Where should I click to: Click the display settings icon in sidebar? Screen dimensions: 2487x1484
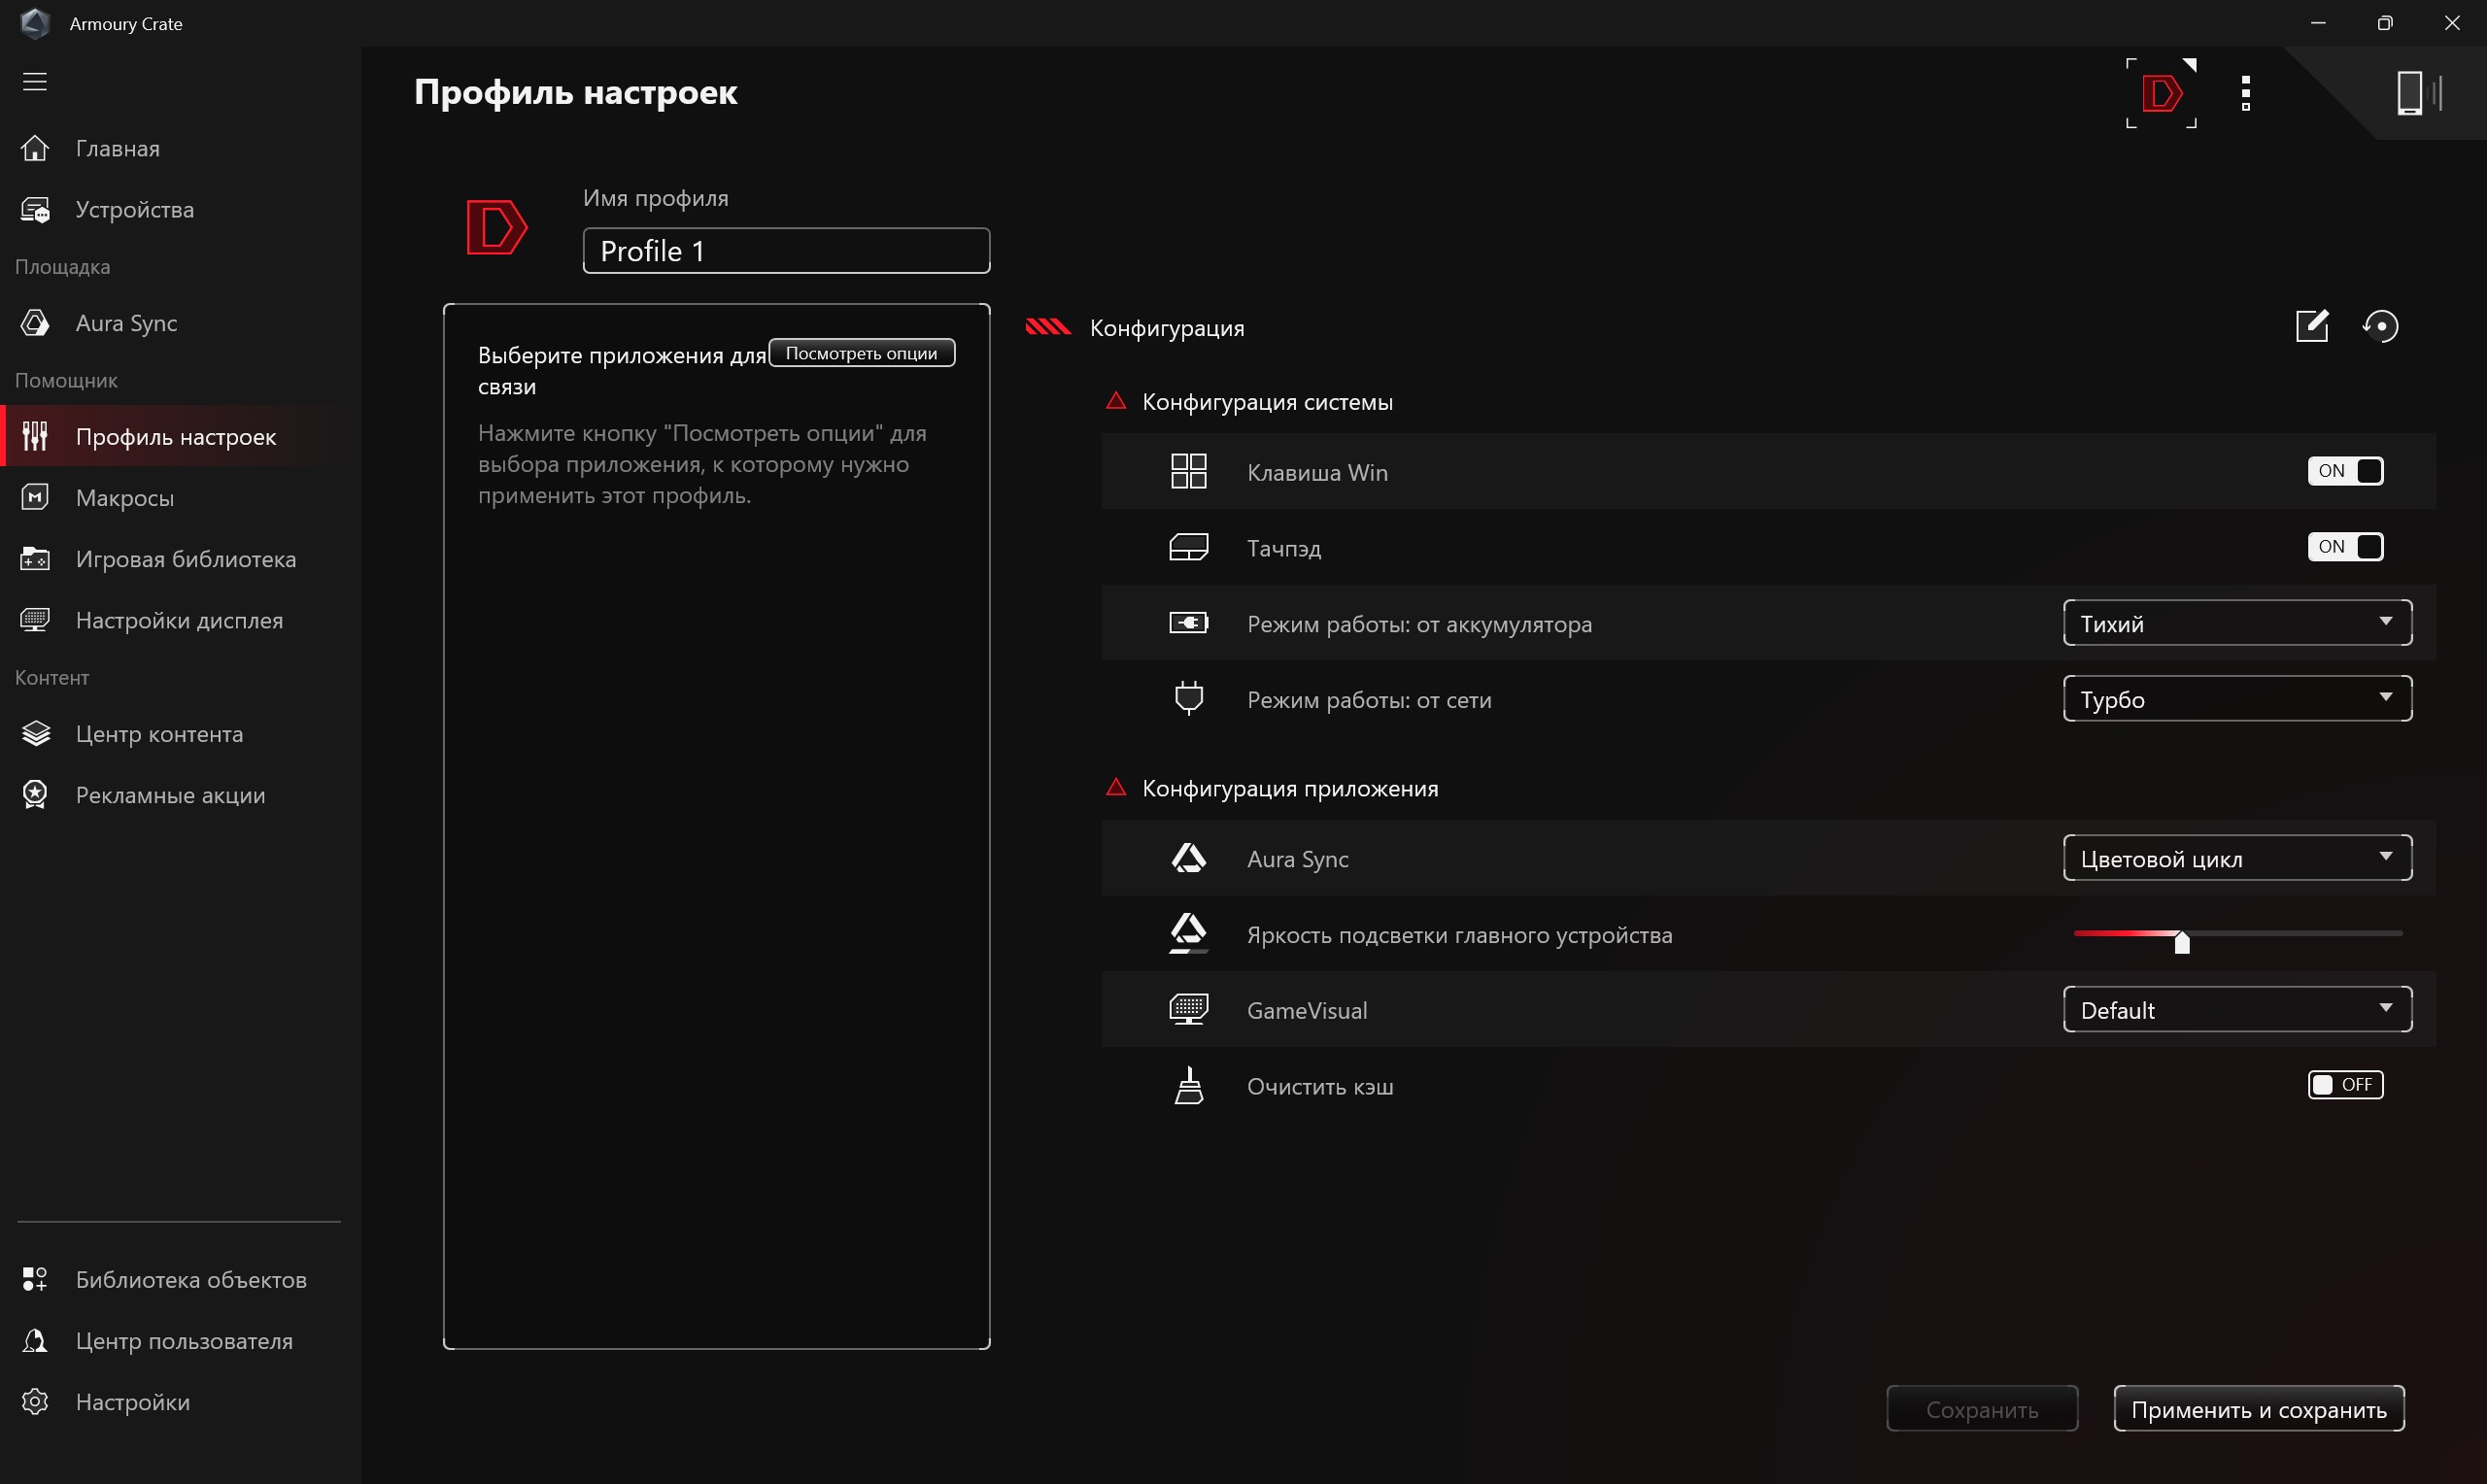pyautogui.click(x=35, y=620)
